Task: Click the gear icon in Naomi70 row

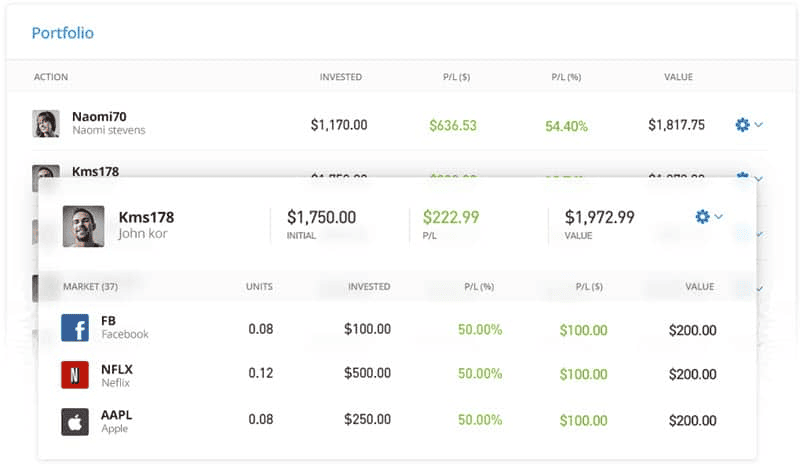Action: (x=742, y=125)
